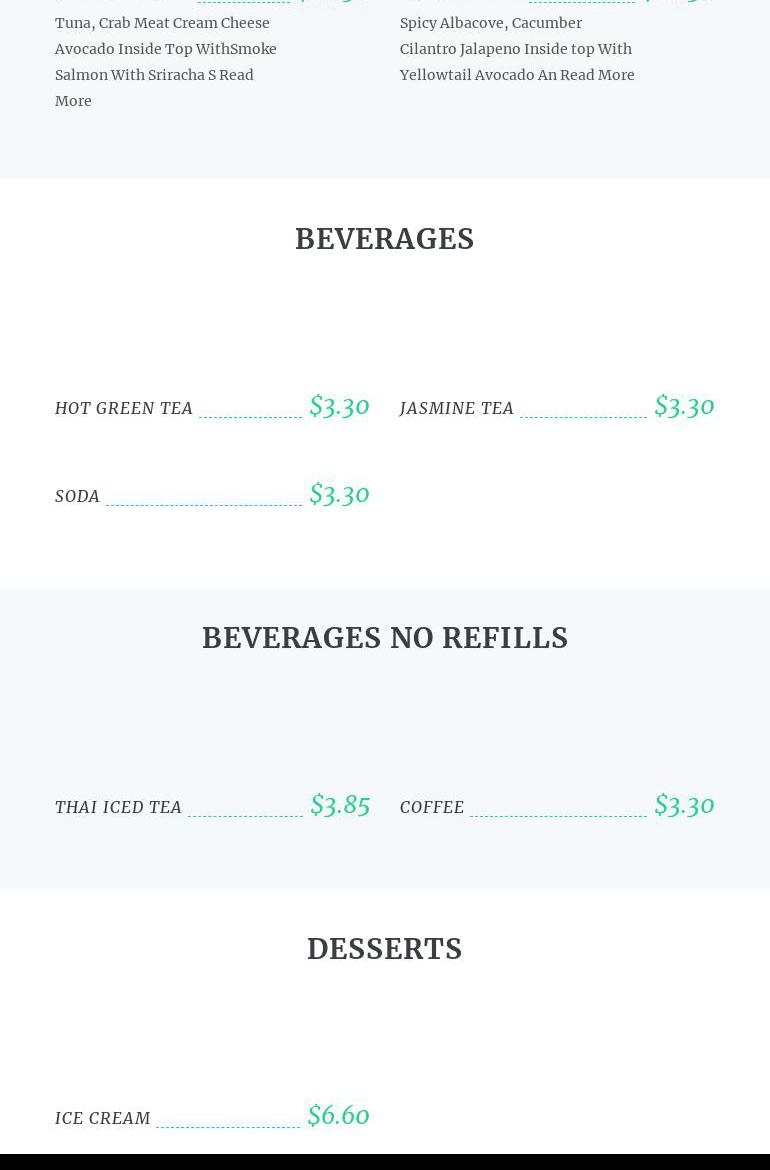The width and height of the screenshot is (770, 1170).
Task: Choose the Jasmine Tea menu item
Action: point(456,408)
